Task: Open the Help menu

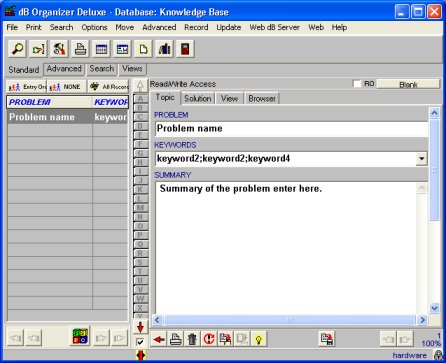Action: [x=339, y=27]
